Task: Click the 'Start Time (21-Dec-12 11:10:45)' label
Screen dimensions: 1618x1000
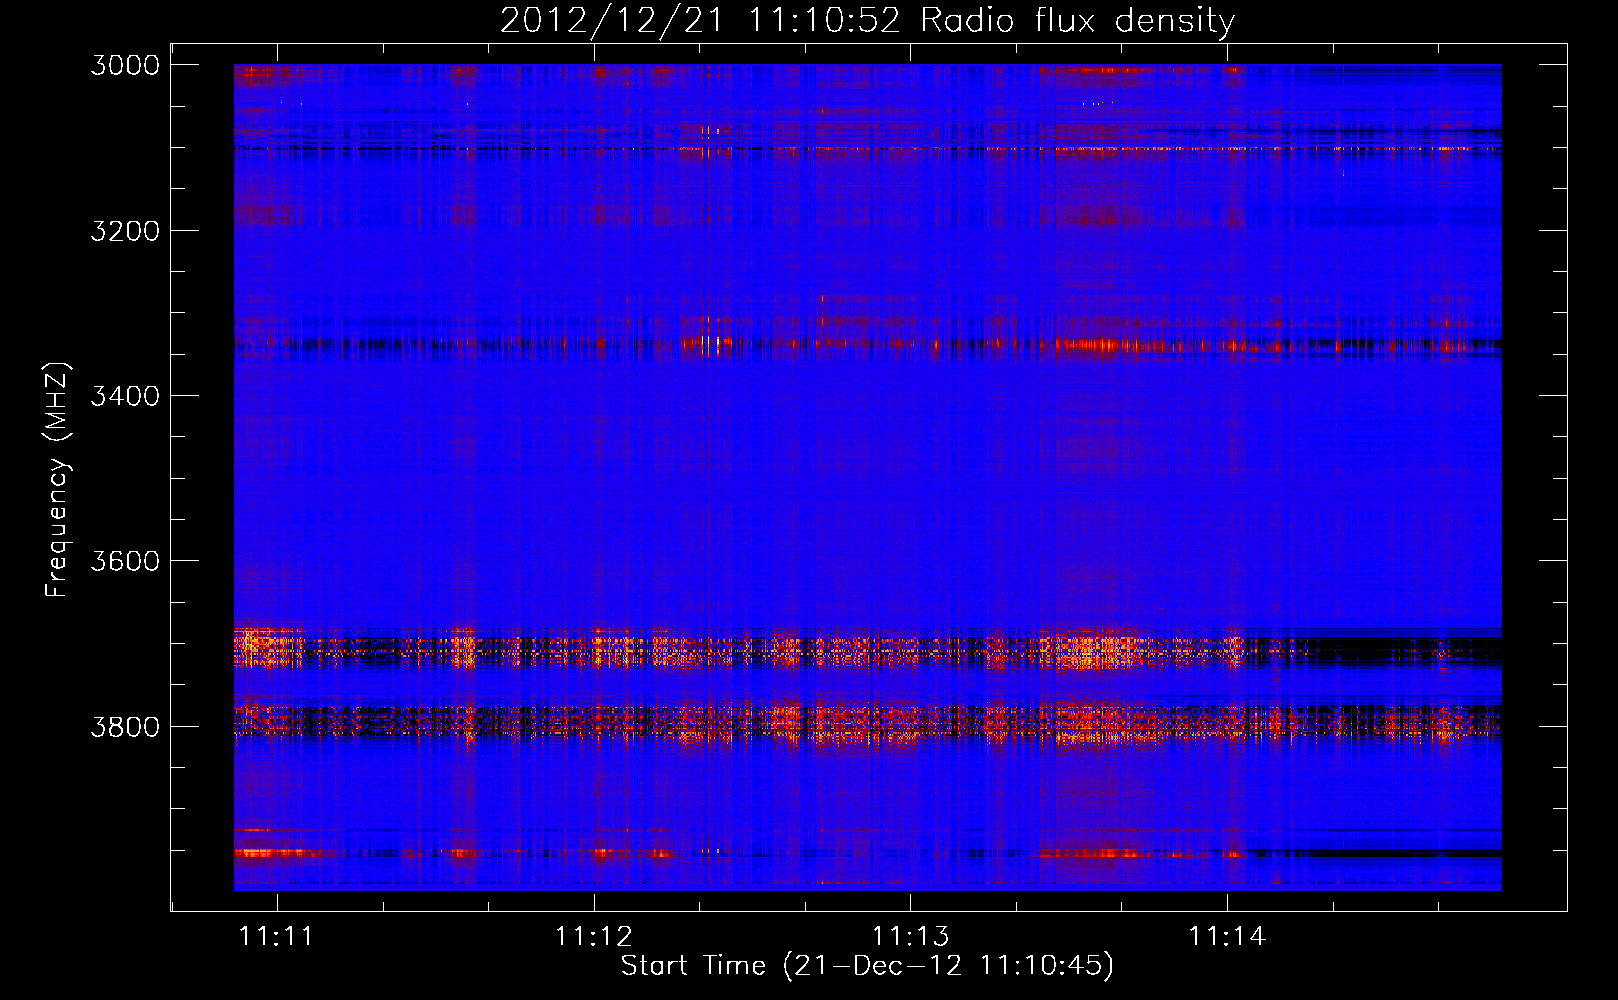Action: click(x=867, y=966)
